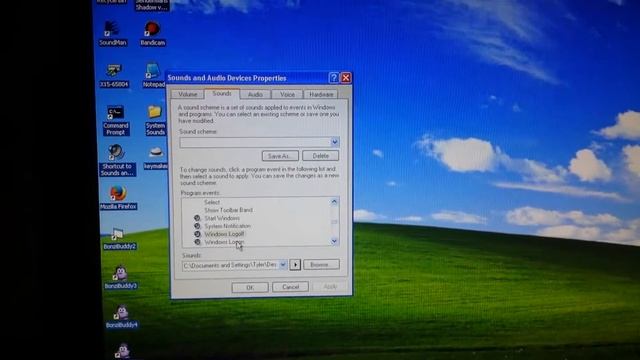
Task: Select the Bandicam desktop shortcut
Action: (152, 33)
